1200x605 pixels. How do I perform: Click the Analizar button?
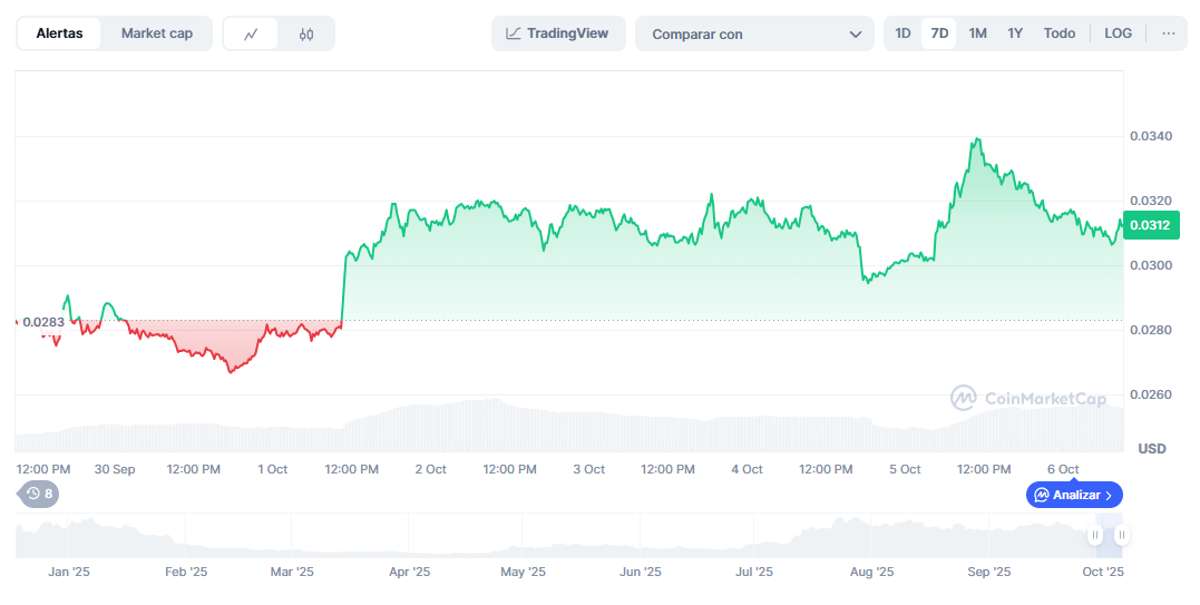pos(1074,495)
